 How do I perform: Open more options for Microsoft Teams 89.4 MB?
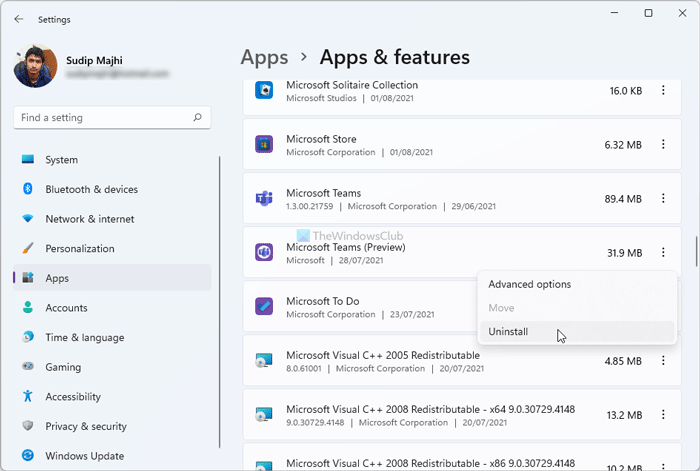(x=663, y=199)
